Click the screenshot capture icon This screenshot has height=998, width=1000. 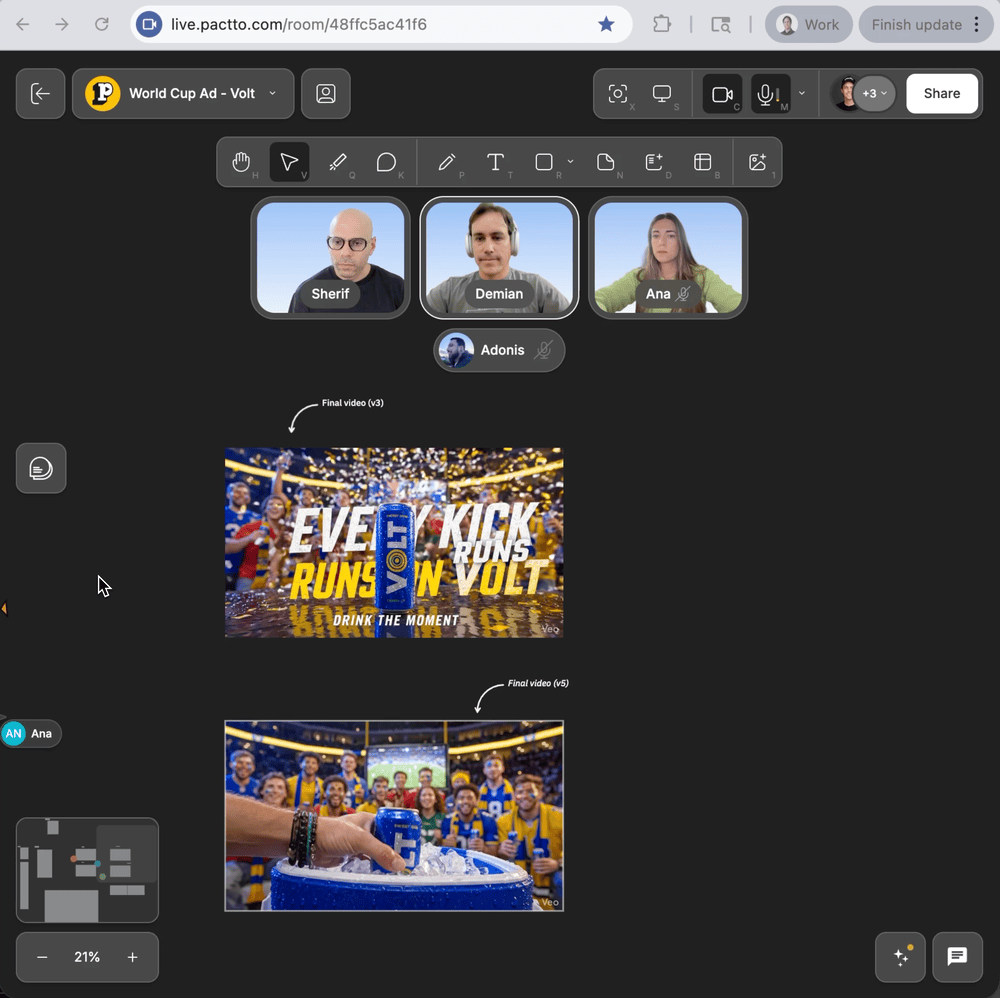click(617, 94)
